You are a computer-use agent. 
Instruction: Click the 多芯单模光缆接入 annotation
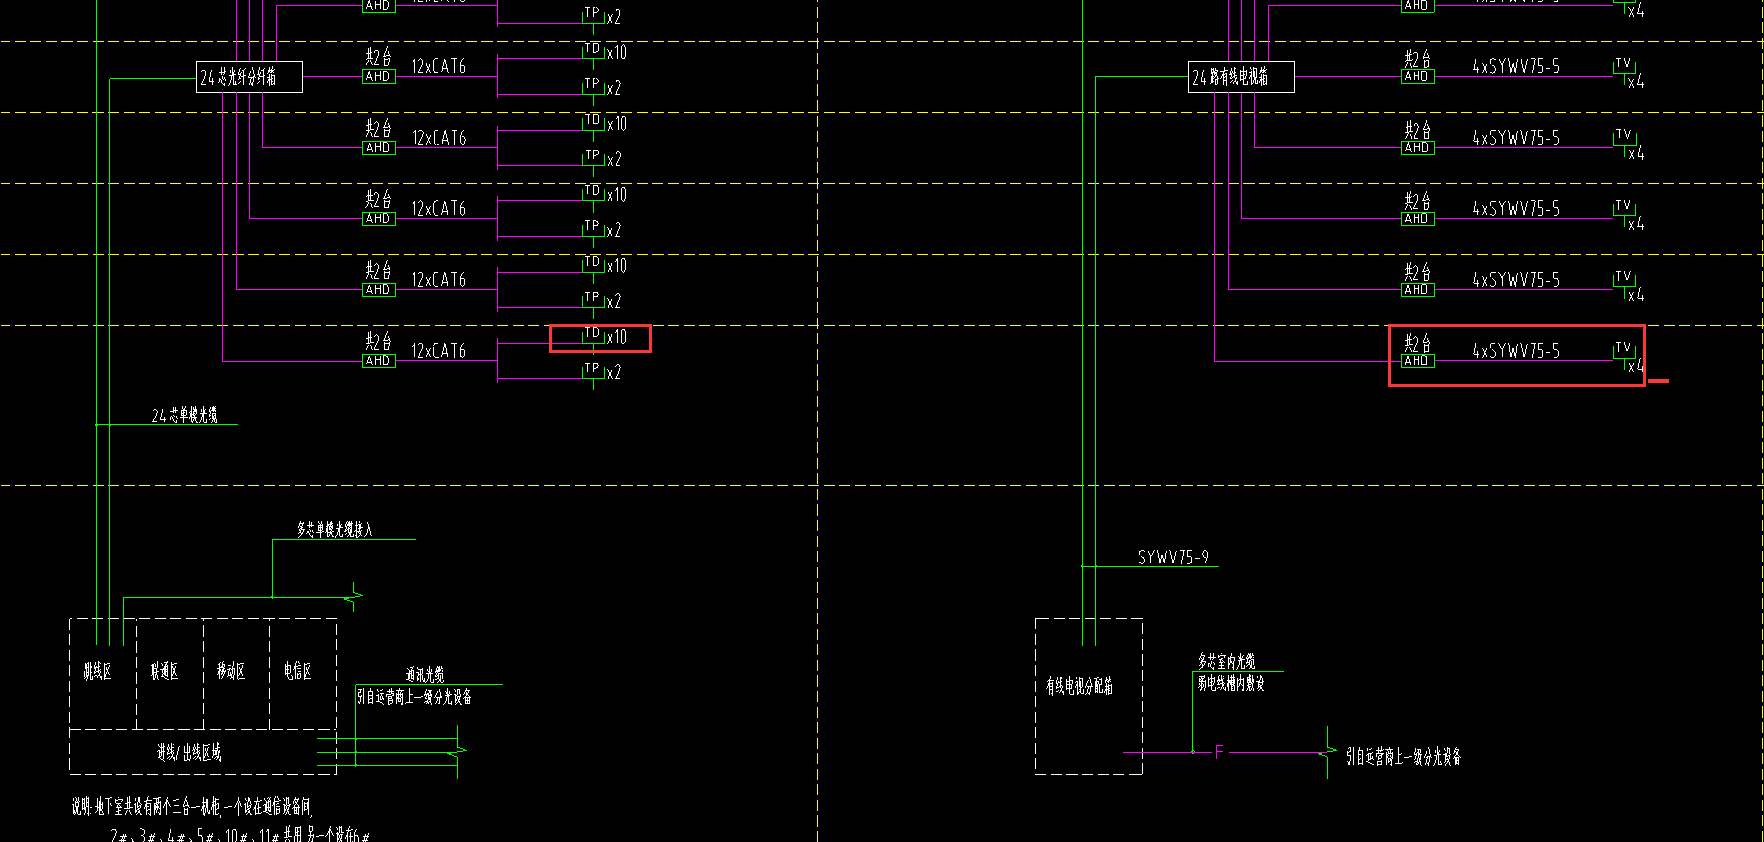334,529
